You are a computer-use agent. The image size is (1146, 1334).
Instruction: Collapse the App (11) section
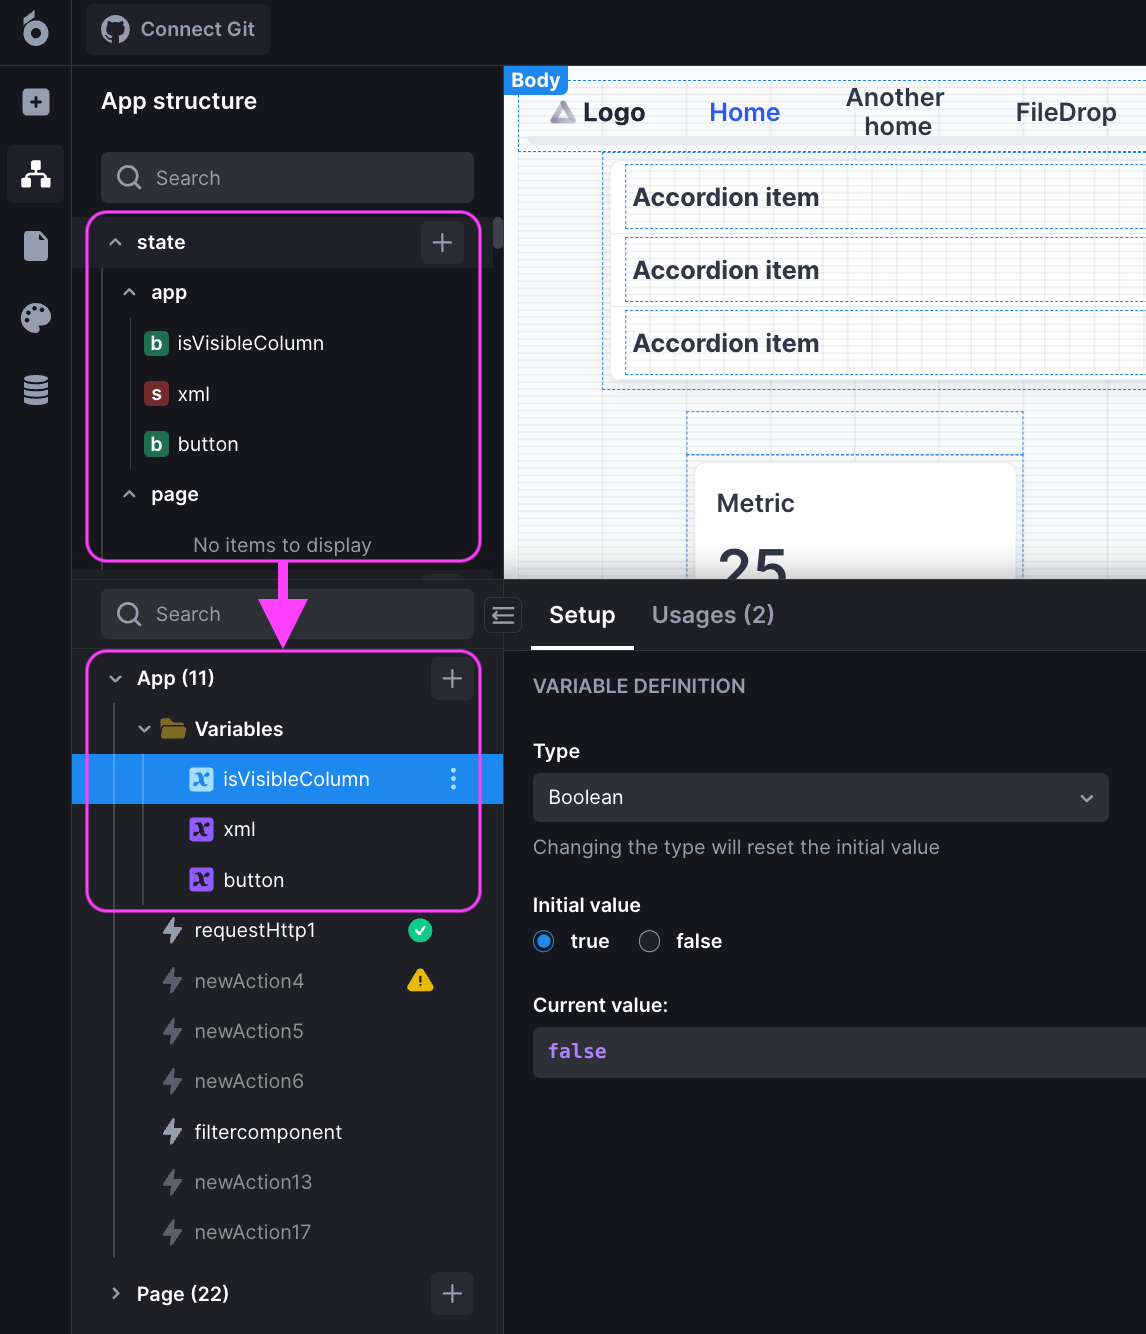[x=116, y=678]
